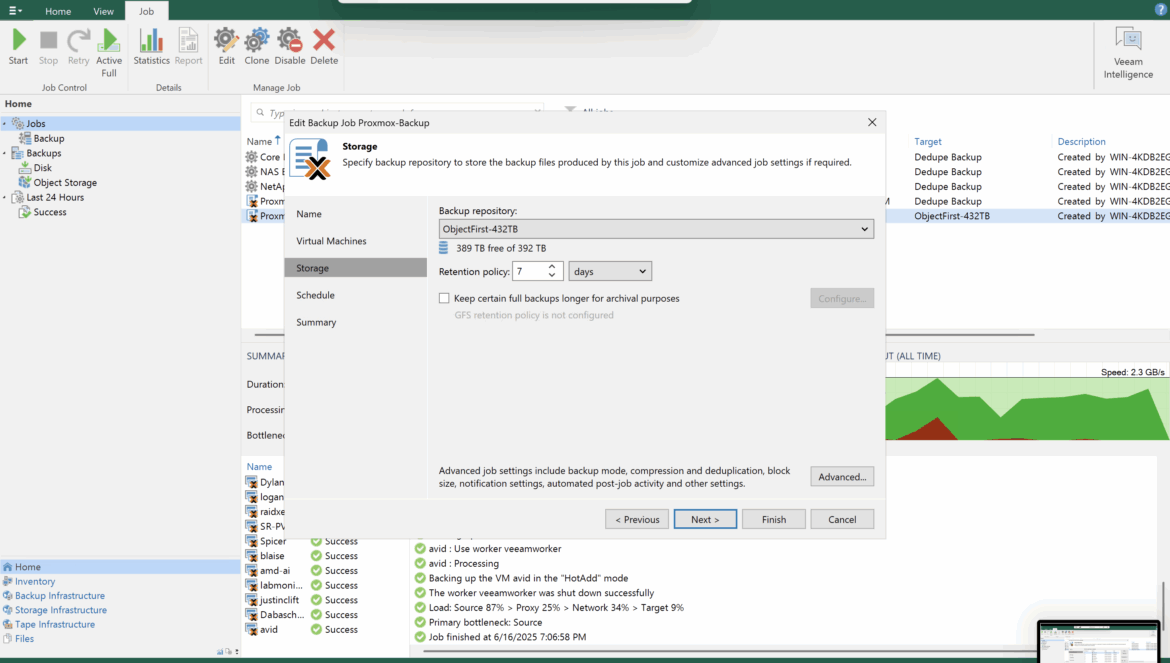Viewport: 1170px width, 663px height.
Task: Open the Inventory view
Action: tap(35, 582)
